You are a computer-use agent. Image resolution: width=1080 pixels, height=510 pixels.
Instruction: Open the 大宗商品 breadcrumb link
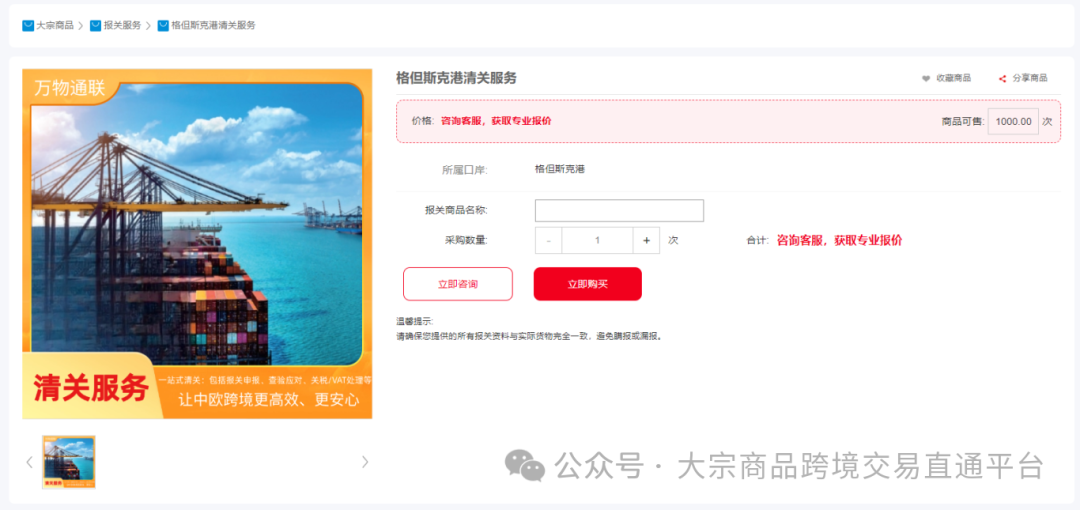tap(55, 25)
